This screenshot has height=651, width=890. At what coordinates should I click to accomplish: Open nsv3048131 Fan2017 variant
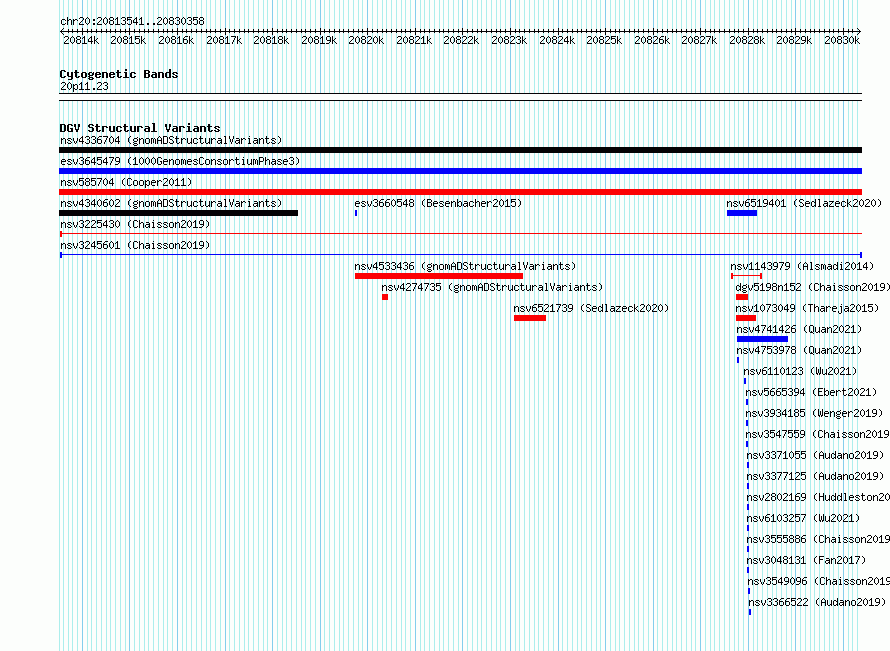point(806,560)
